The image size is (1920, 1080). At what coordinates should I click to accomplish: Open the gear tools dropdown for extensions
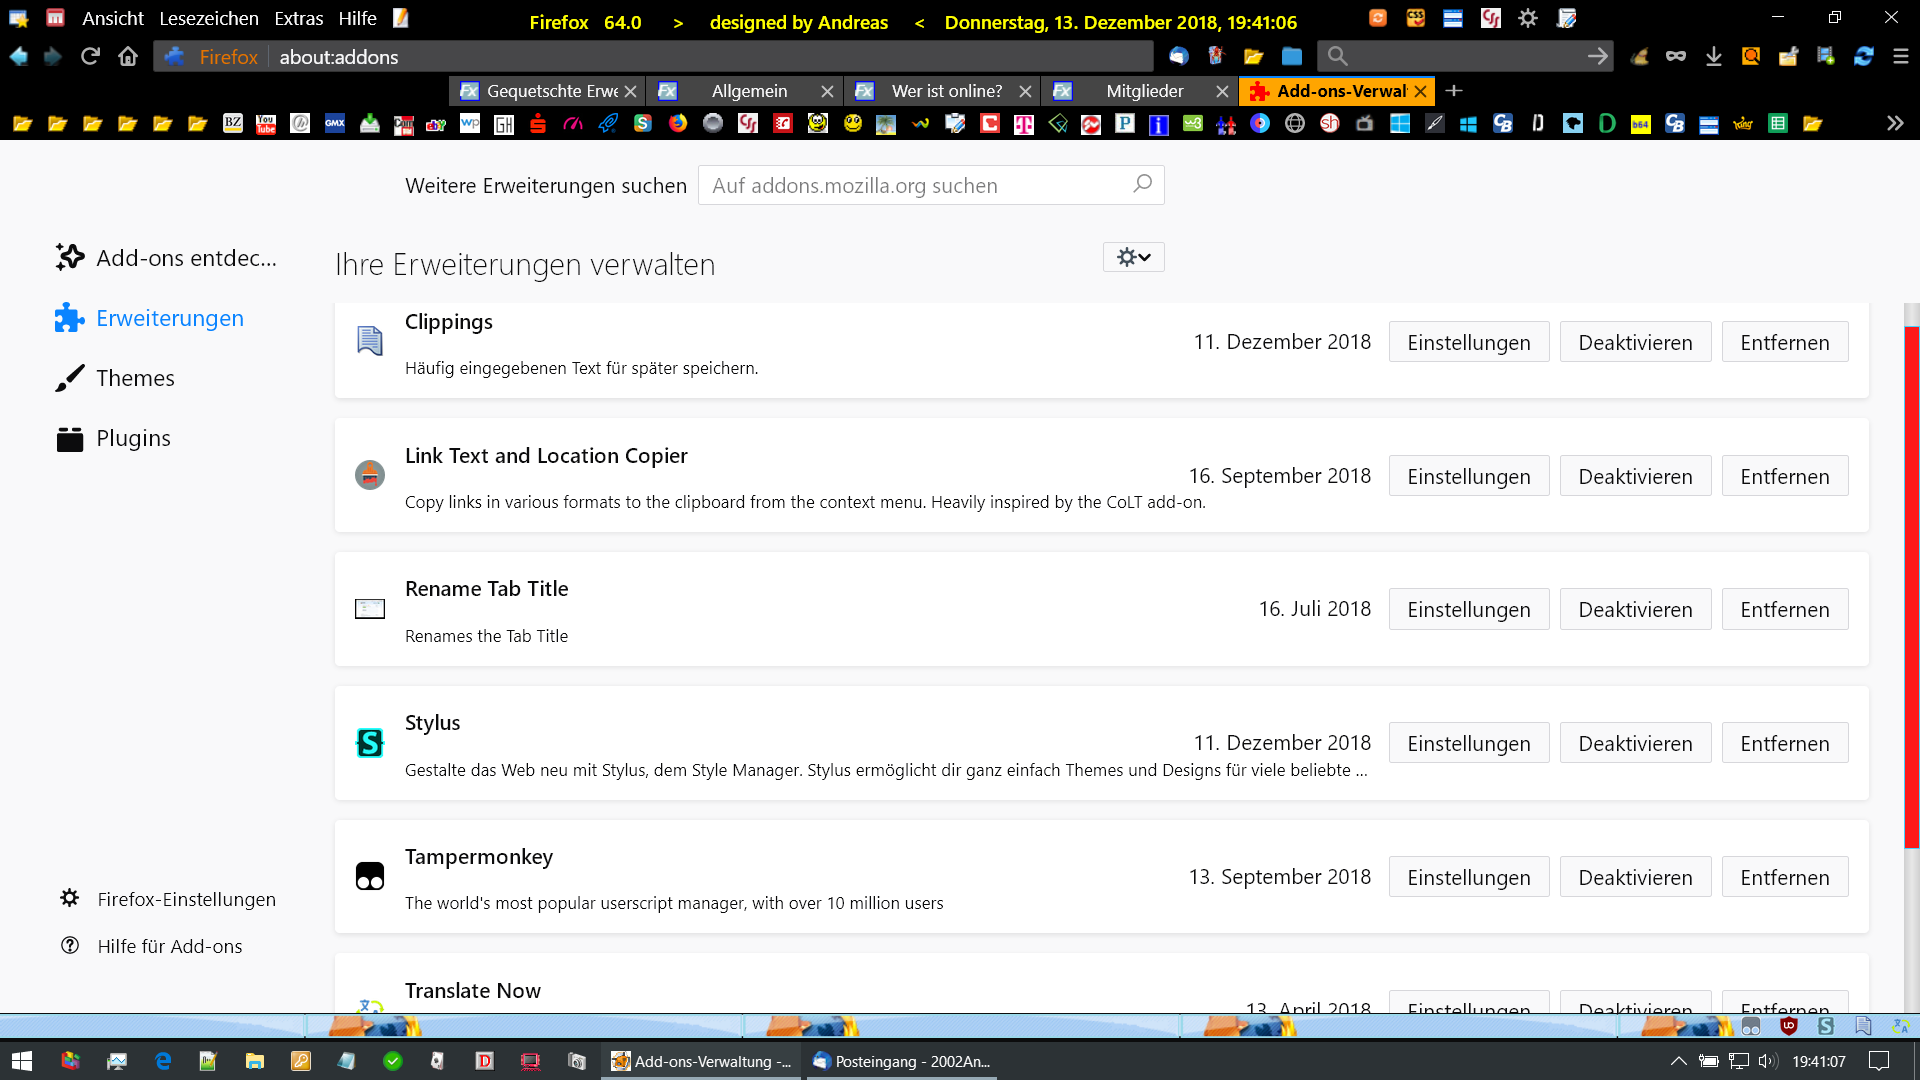point(1133,257)
